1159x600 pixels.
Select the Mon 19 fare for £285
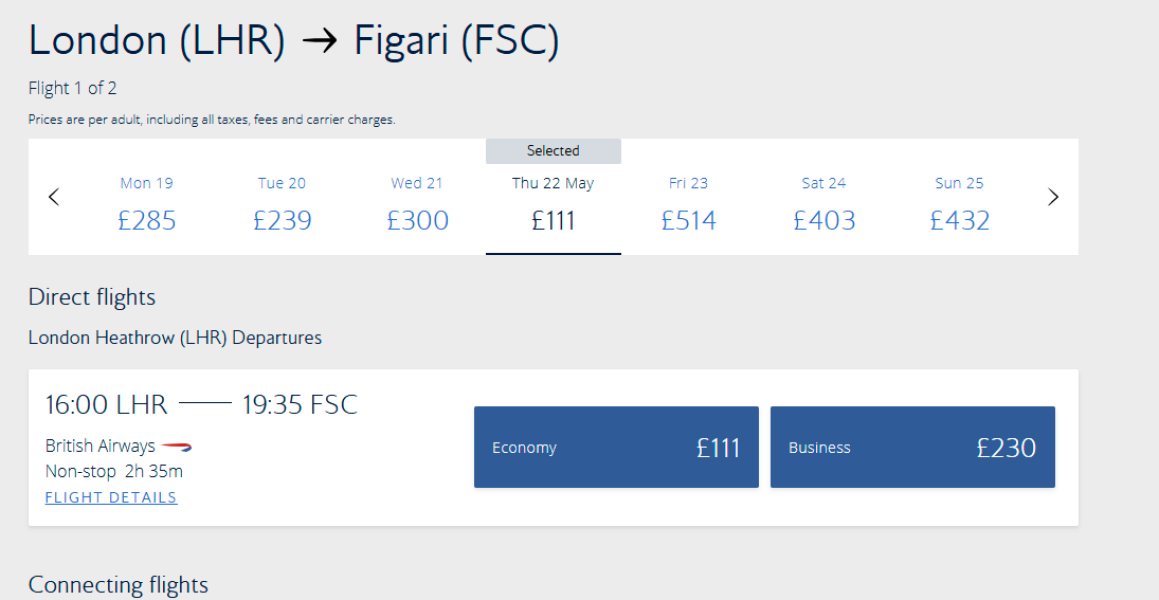146,203
